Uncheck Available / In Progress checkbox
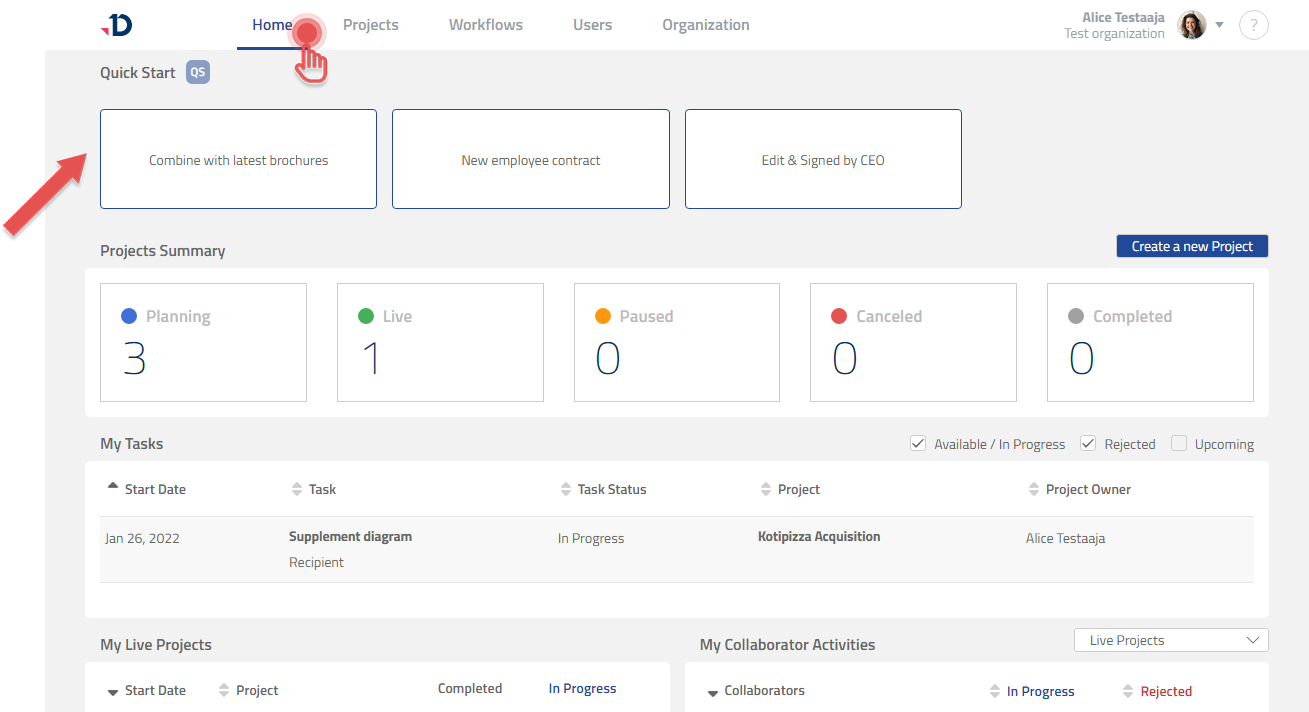The height and width of the screenshot is (712, 1309). [x=917, y=444]
